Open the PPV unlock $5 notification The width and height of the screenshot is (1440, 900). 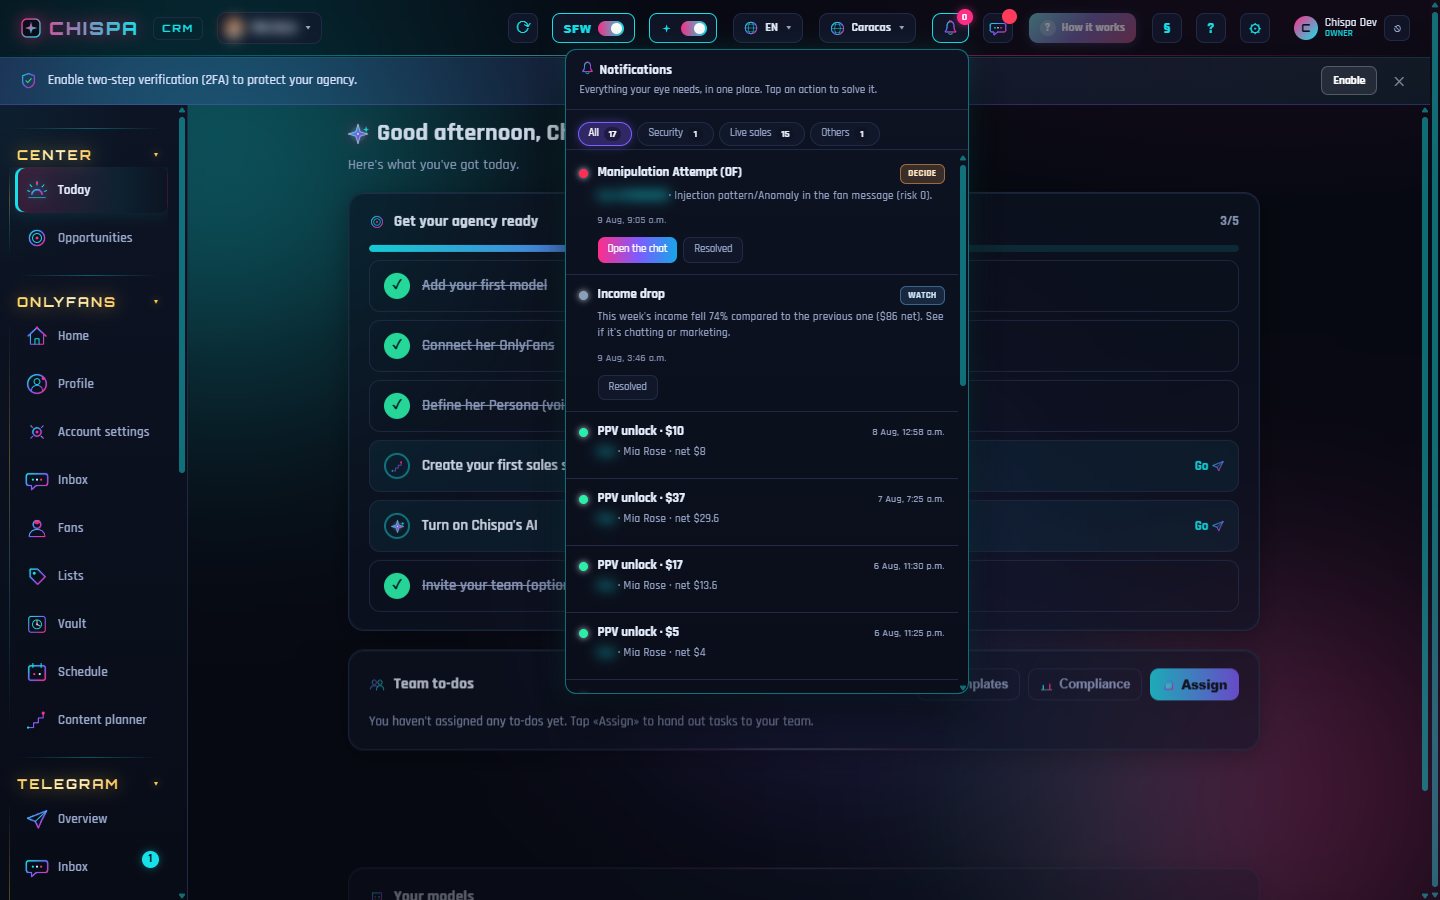pyautogui.click(x=762, y=646)
